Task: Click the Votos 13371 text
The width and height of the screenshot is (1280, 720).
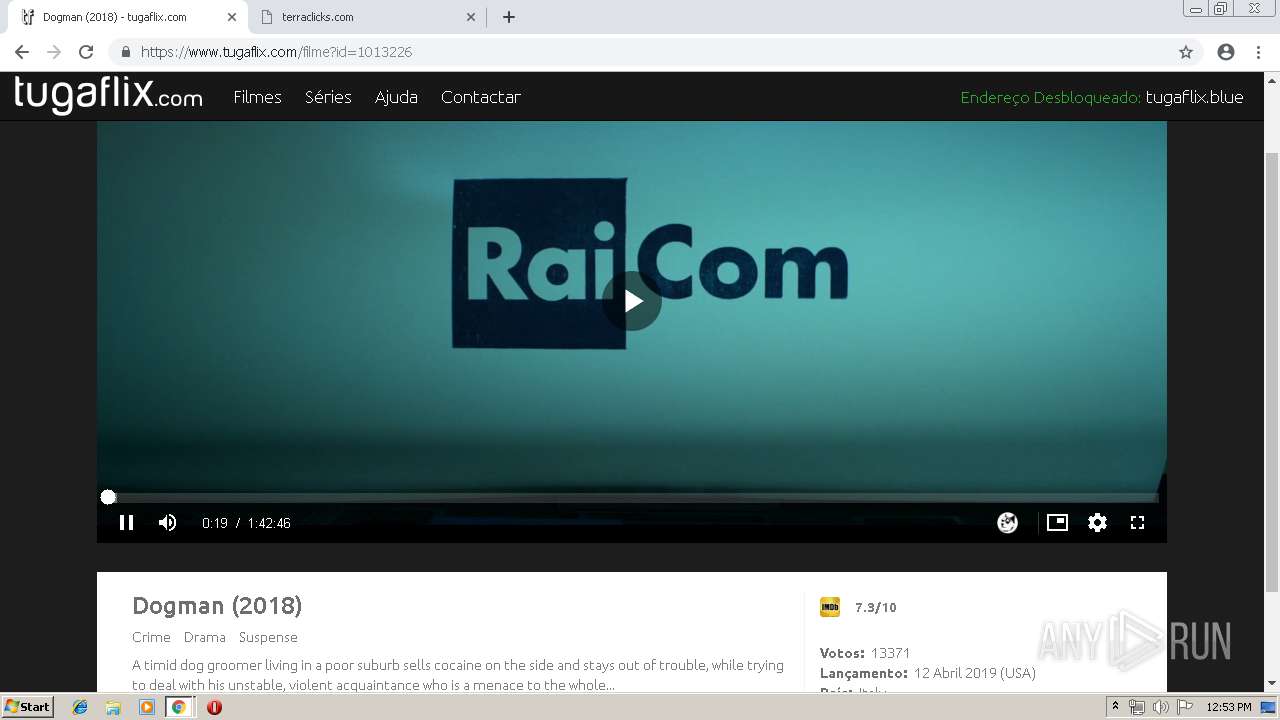Action: tap(865, 653)
